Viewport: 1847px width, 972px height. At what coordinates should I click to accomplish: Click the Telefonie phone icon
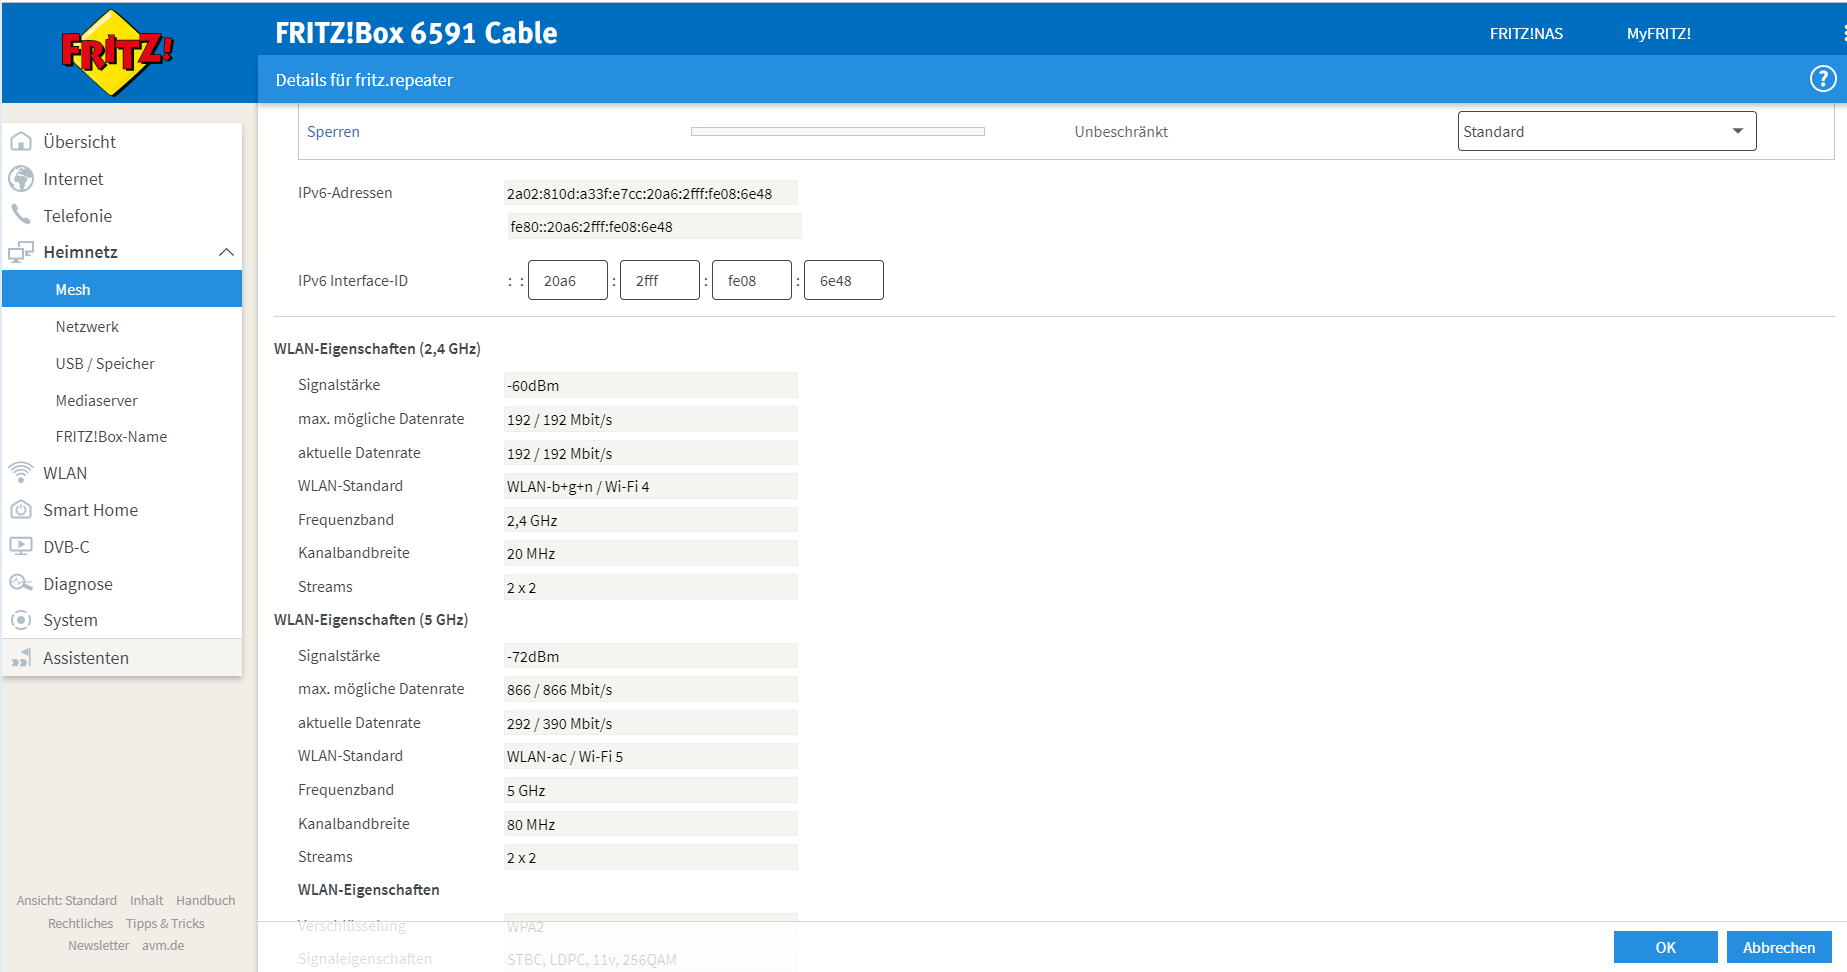pyautogui.click(x=21, y=215)
